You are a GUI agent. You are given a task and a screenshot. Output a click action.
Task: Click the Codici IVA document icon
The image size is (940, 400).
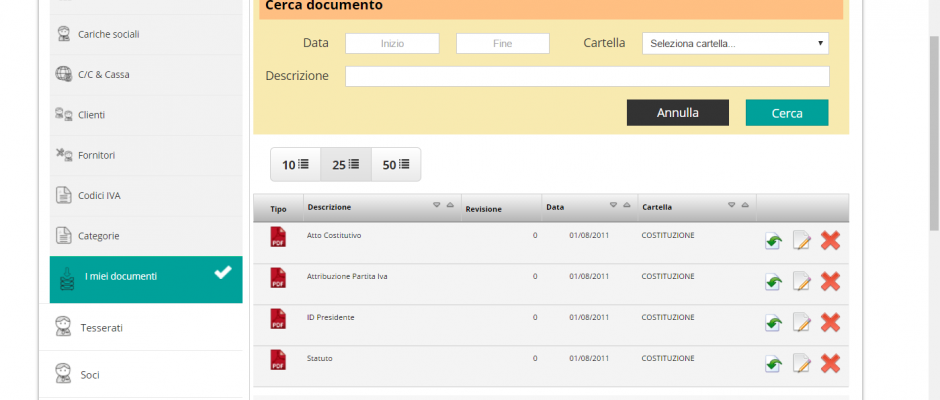click(x=64, y=195)
